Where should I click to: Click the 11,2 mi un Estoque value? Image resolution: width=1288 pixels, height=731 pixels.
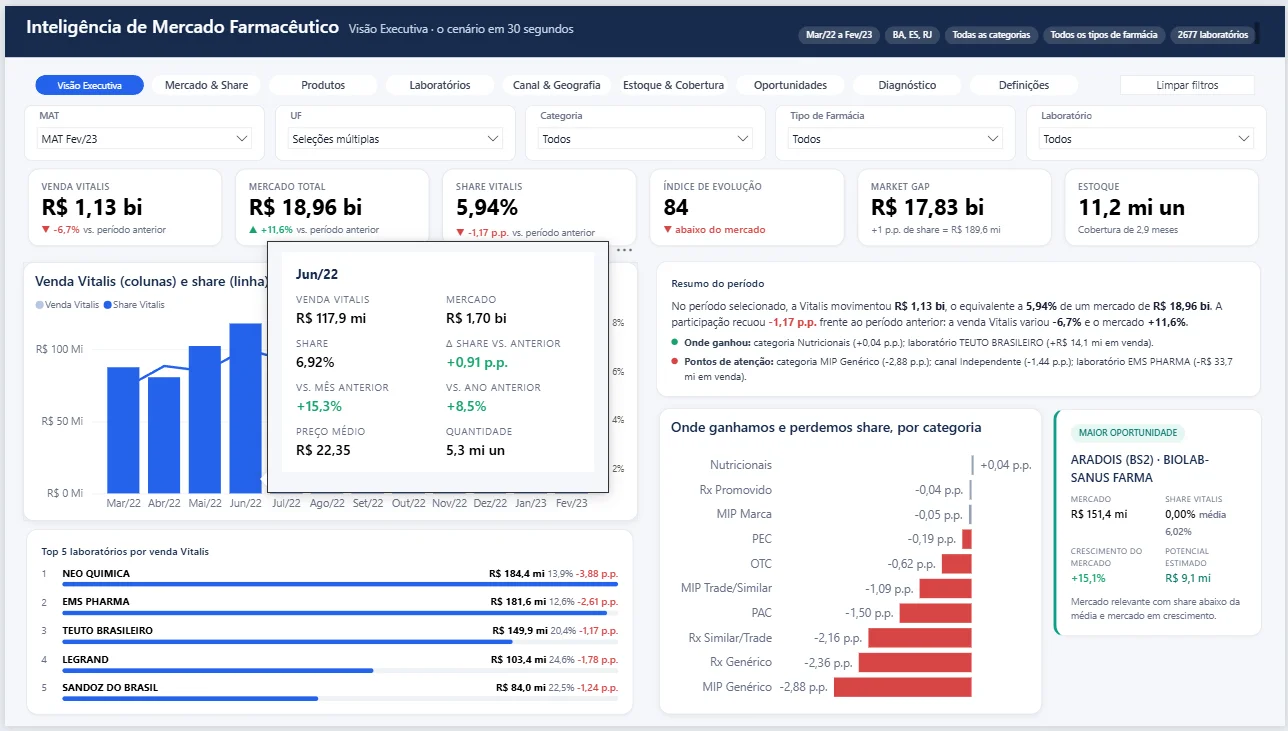pos(1131,208)
